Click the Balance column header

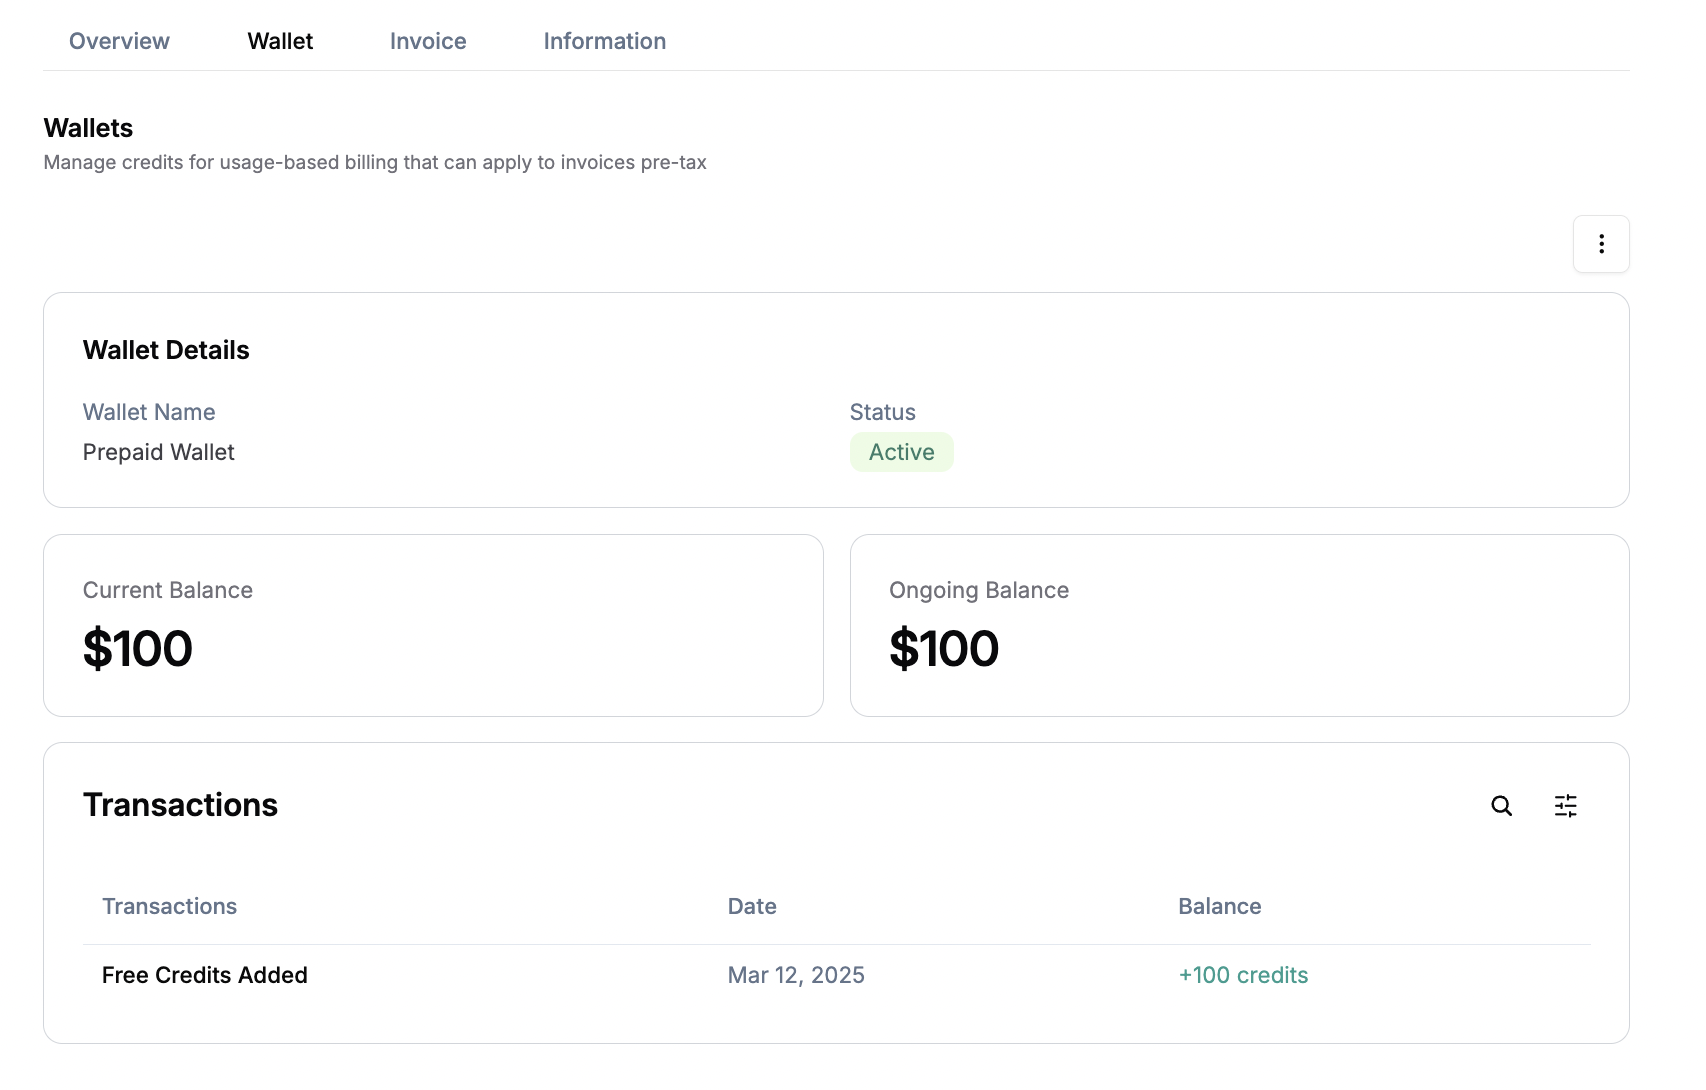point(1220,906)
